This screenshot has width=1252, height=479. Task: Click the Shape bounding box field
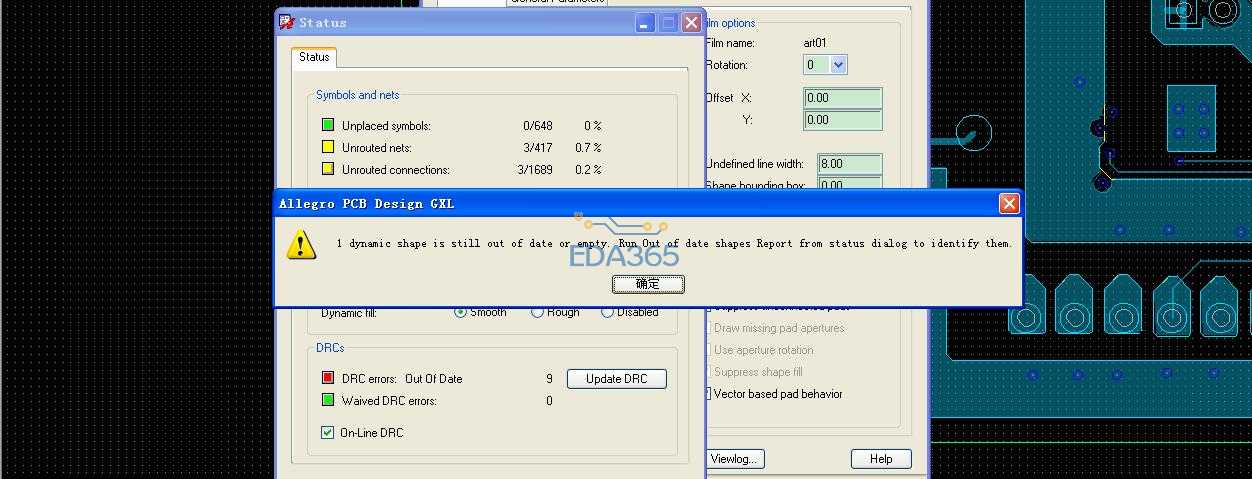coord(850,185)
